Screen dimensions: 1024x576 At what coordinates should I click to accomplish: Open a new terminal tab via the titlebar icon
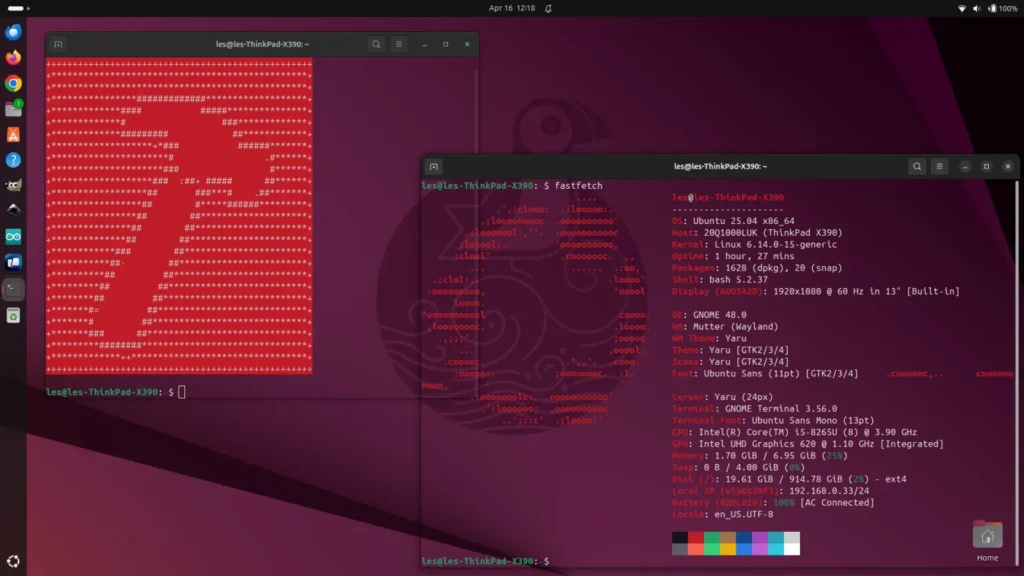pyautogui.click(x=432, y=167)
